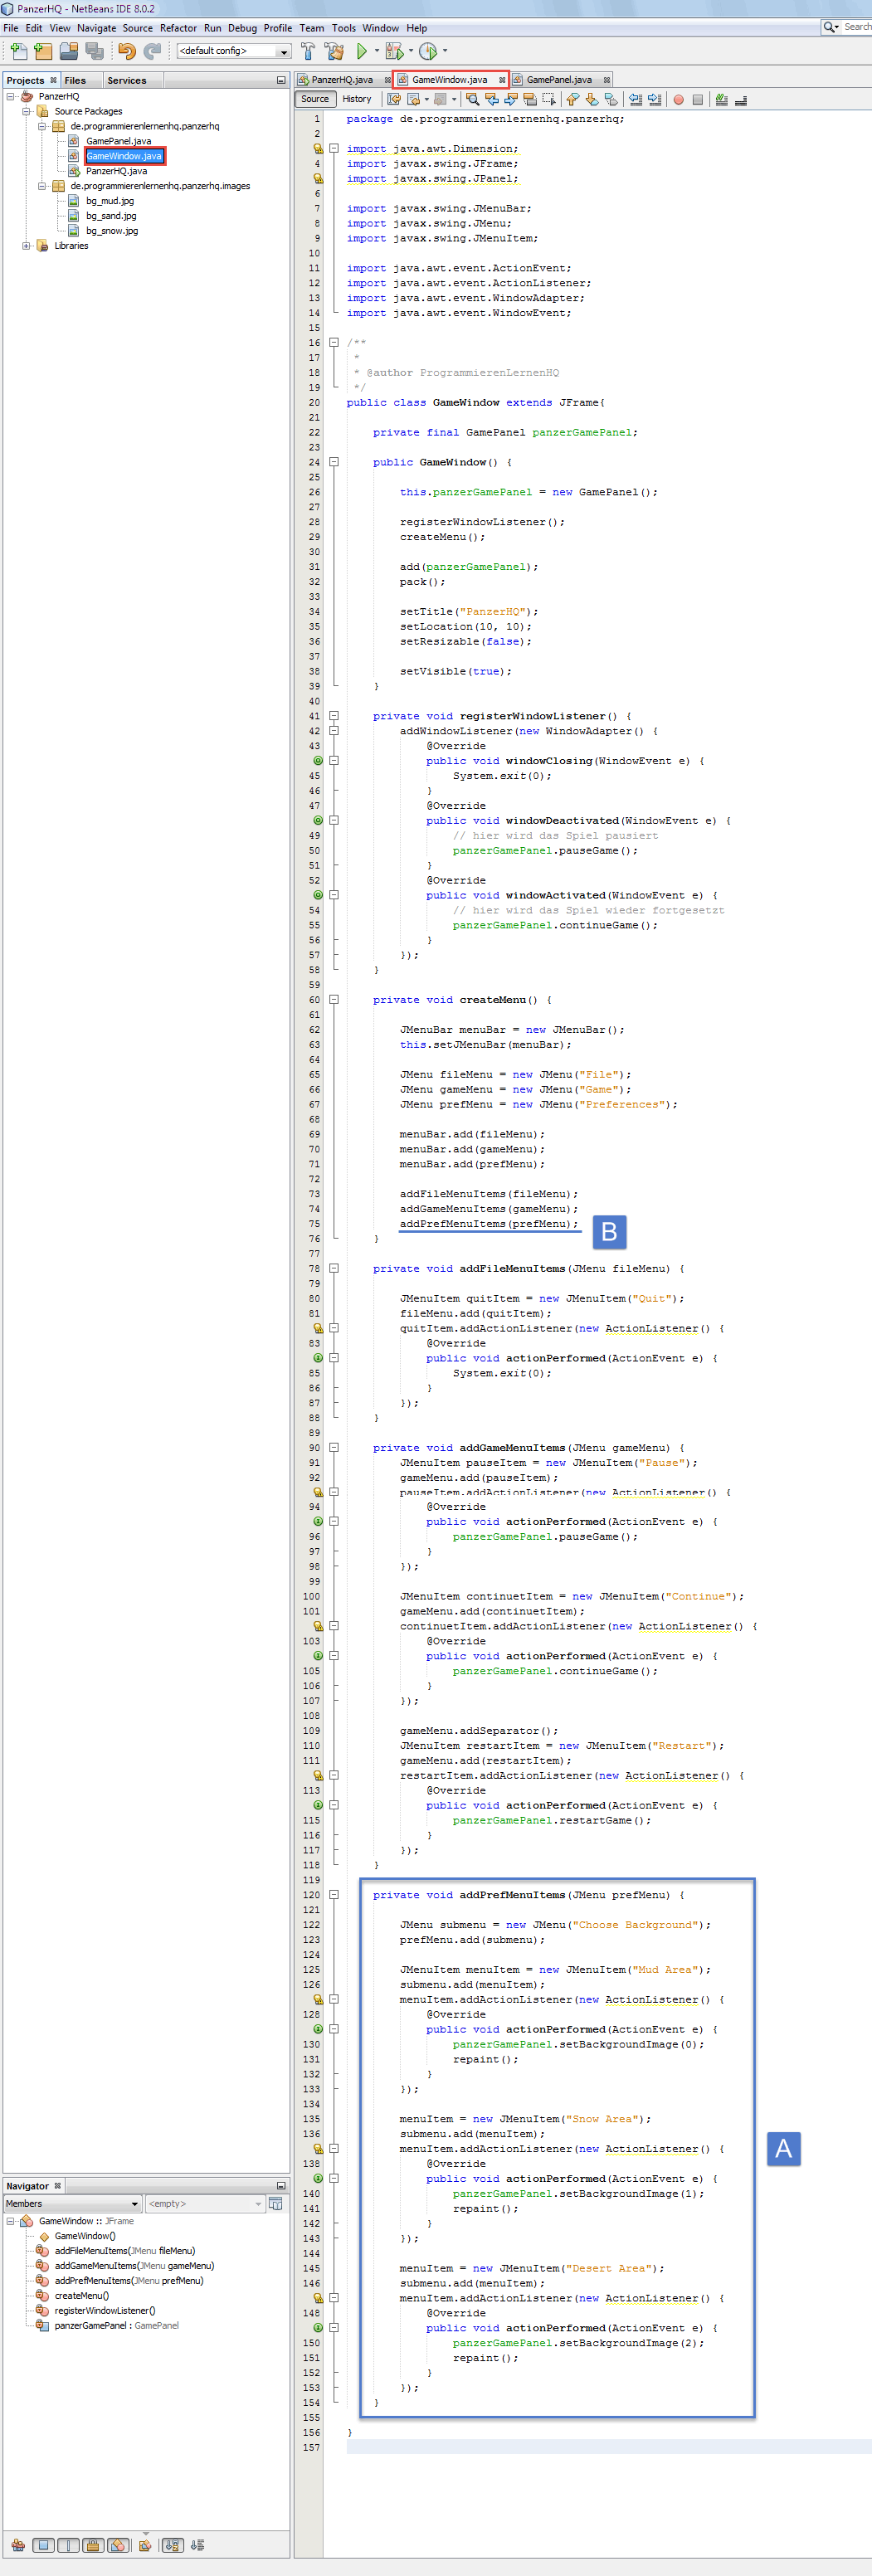872x2576 pixels.
Task: Open the Run Project dropdown arrow
Action: (x=377, y=50)
